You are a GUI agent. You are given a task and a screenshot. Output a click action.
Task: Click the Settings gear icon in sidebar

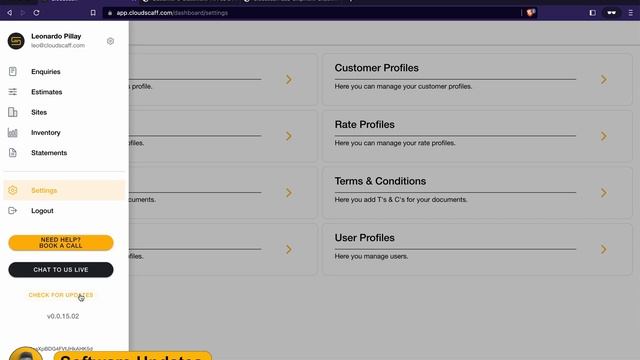pos(13,190)
